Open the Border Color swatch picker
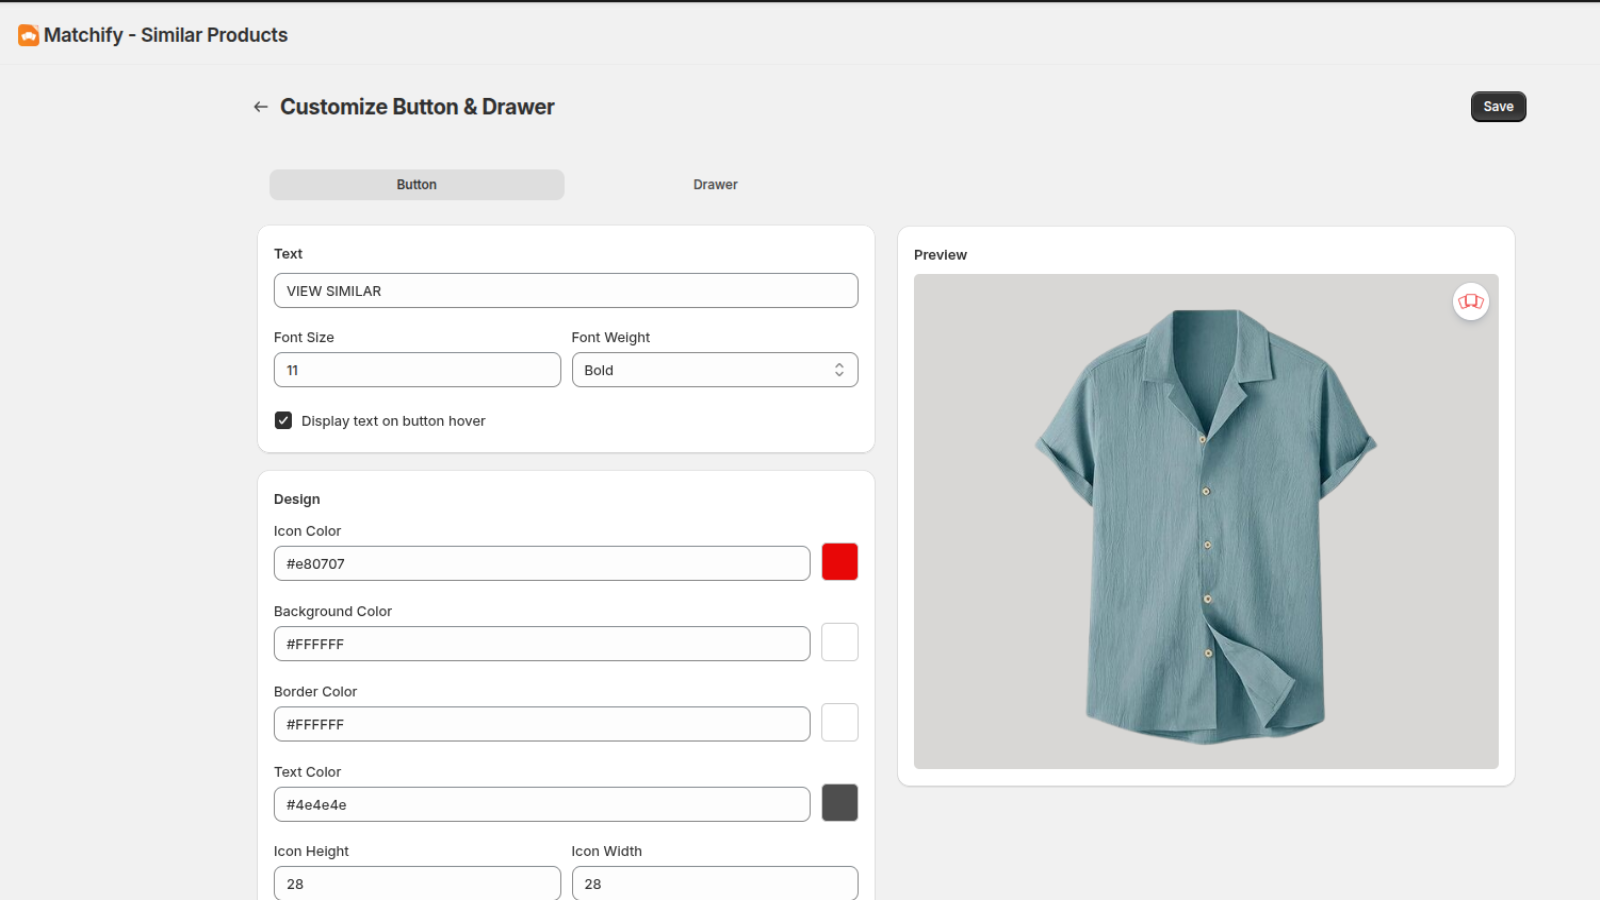This screenshot has width=1600, height=900. (x=839, y=722)
